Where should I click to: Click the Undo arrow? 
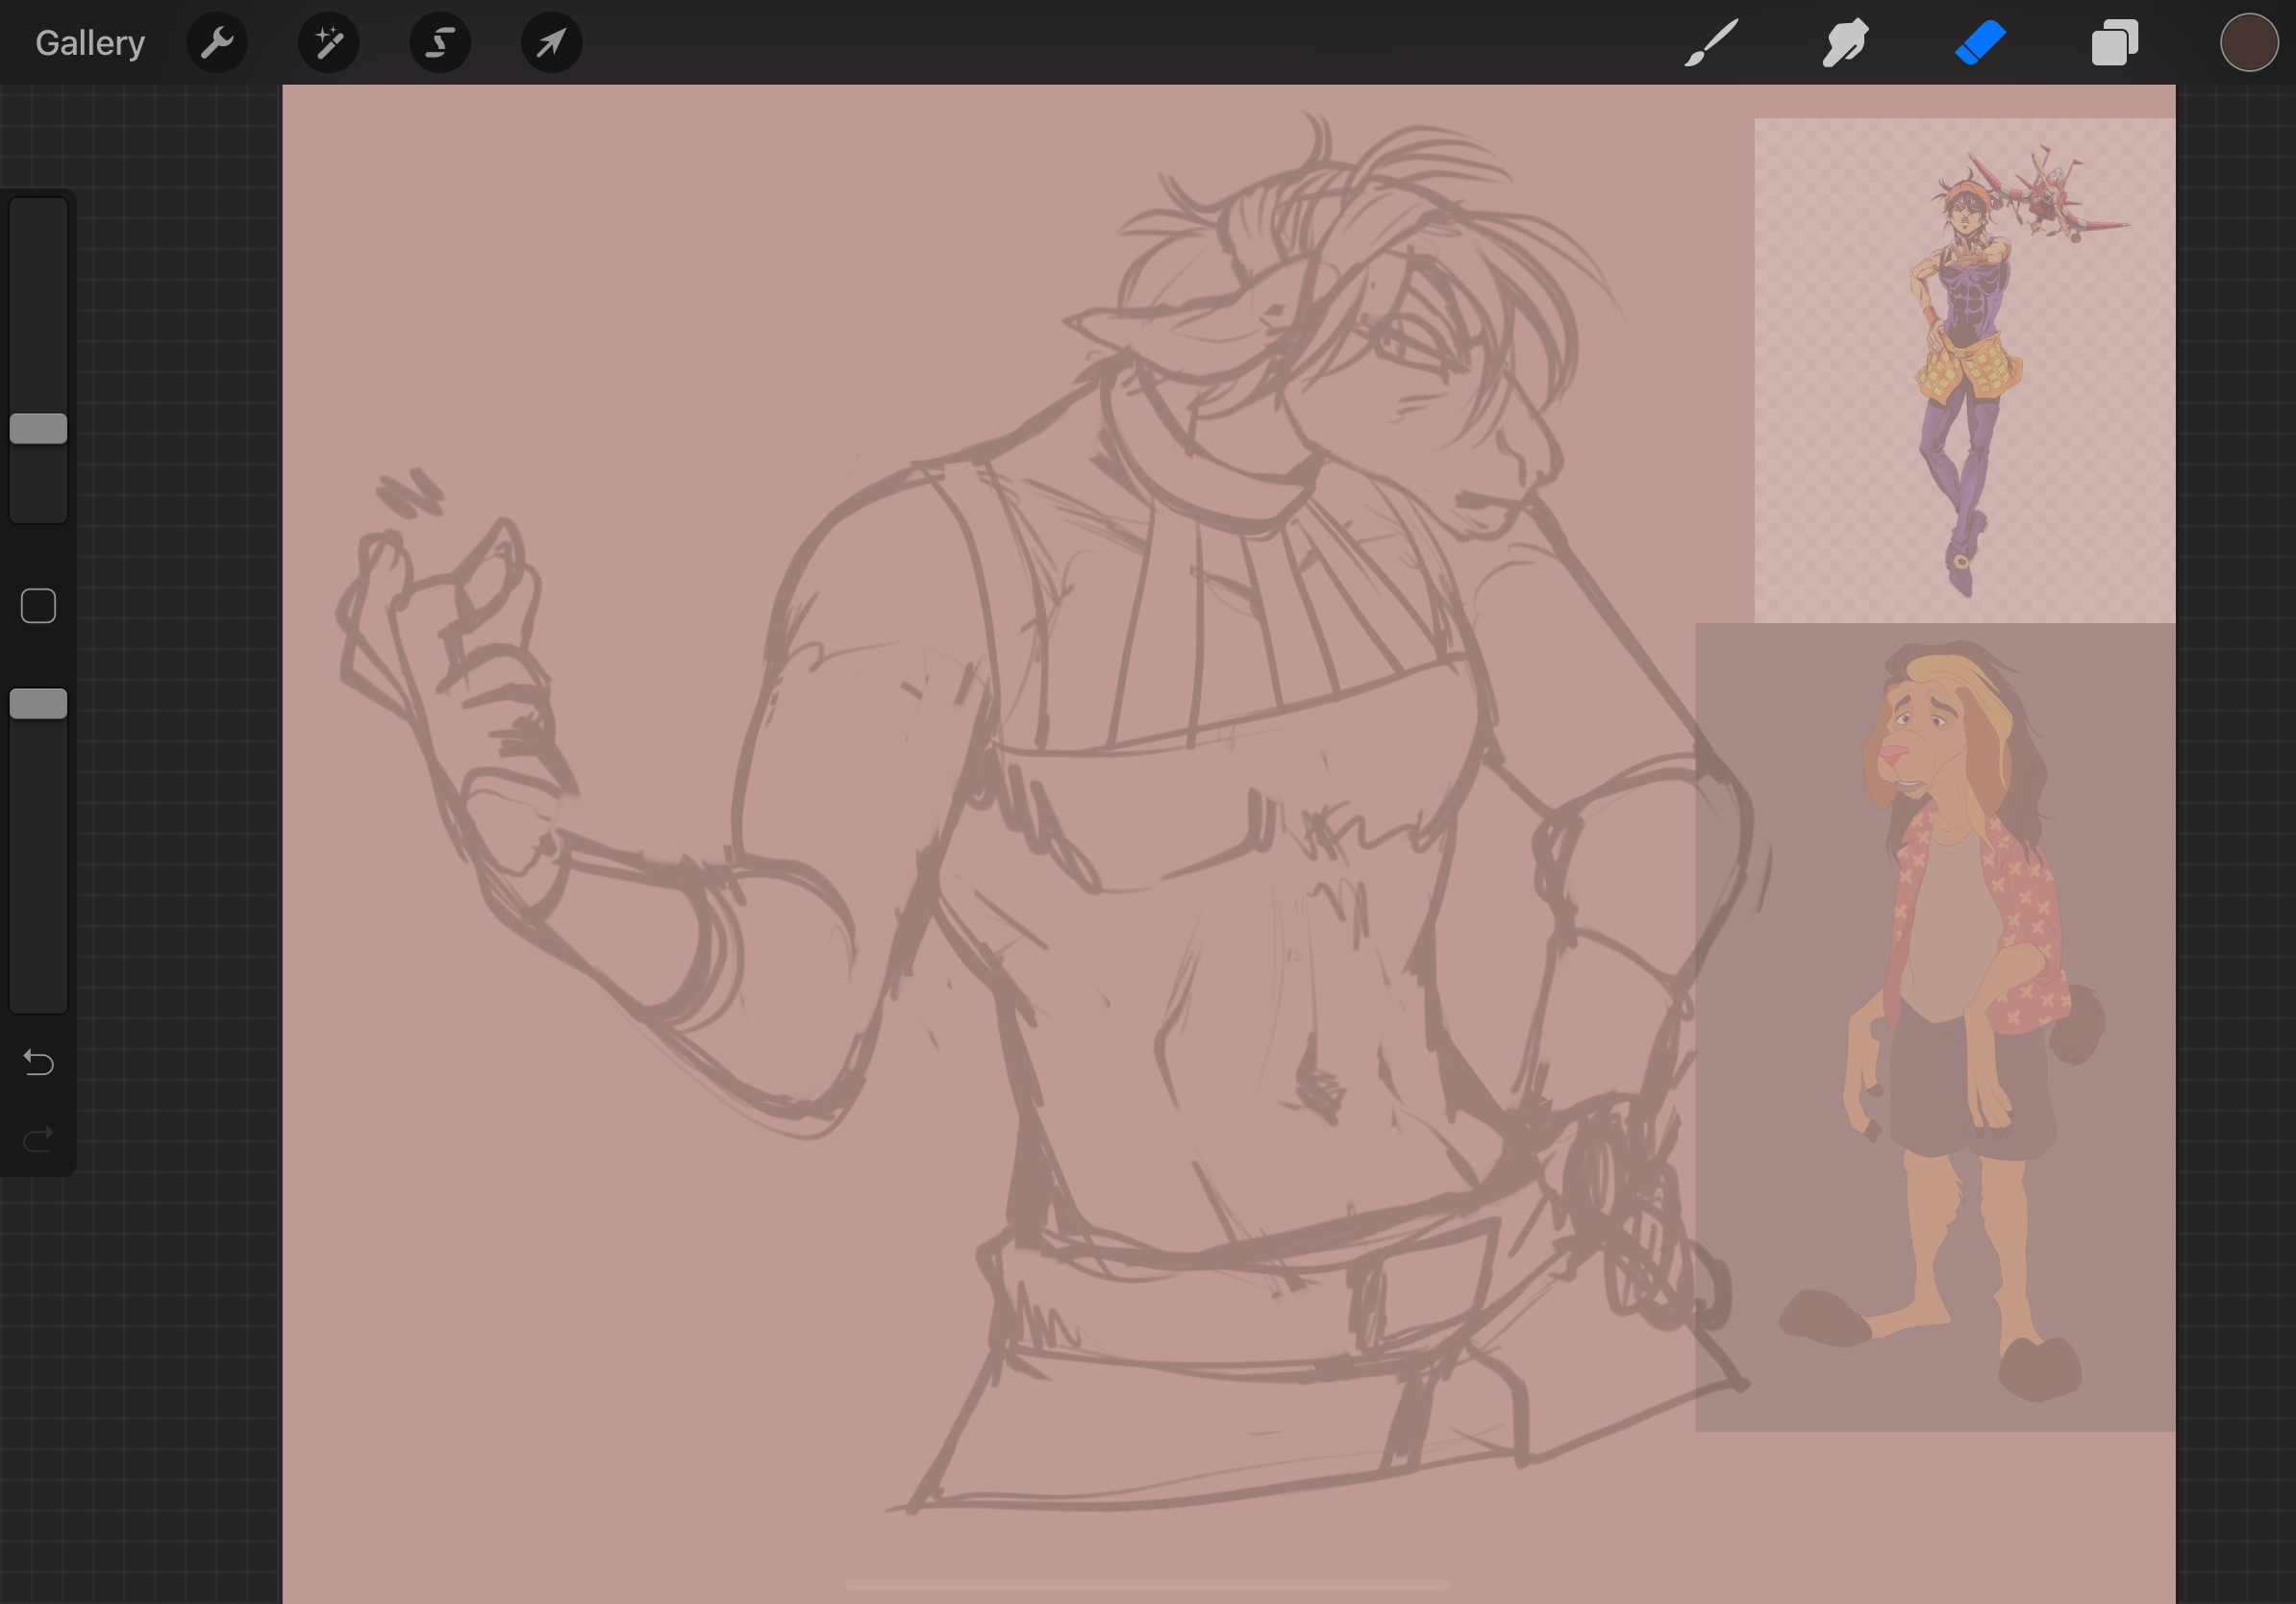[x=38, y=1062]
